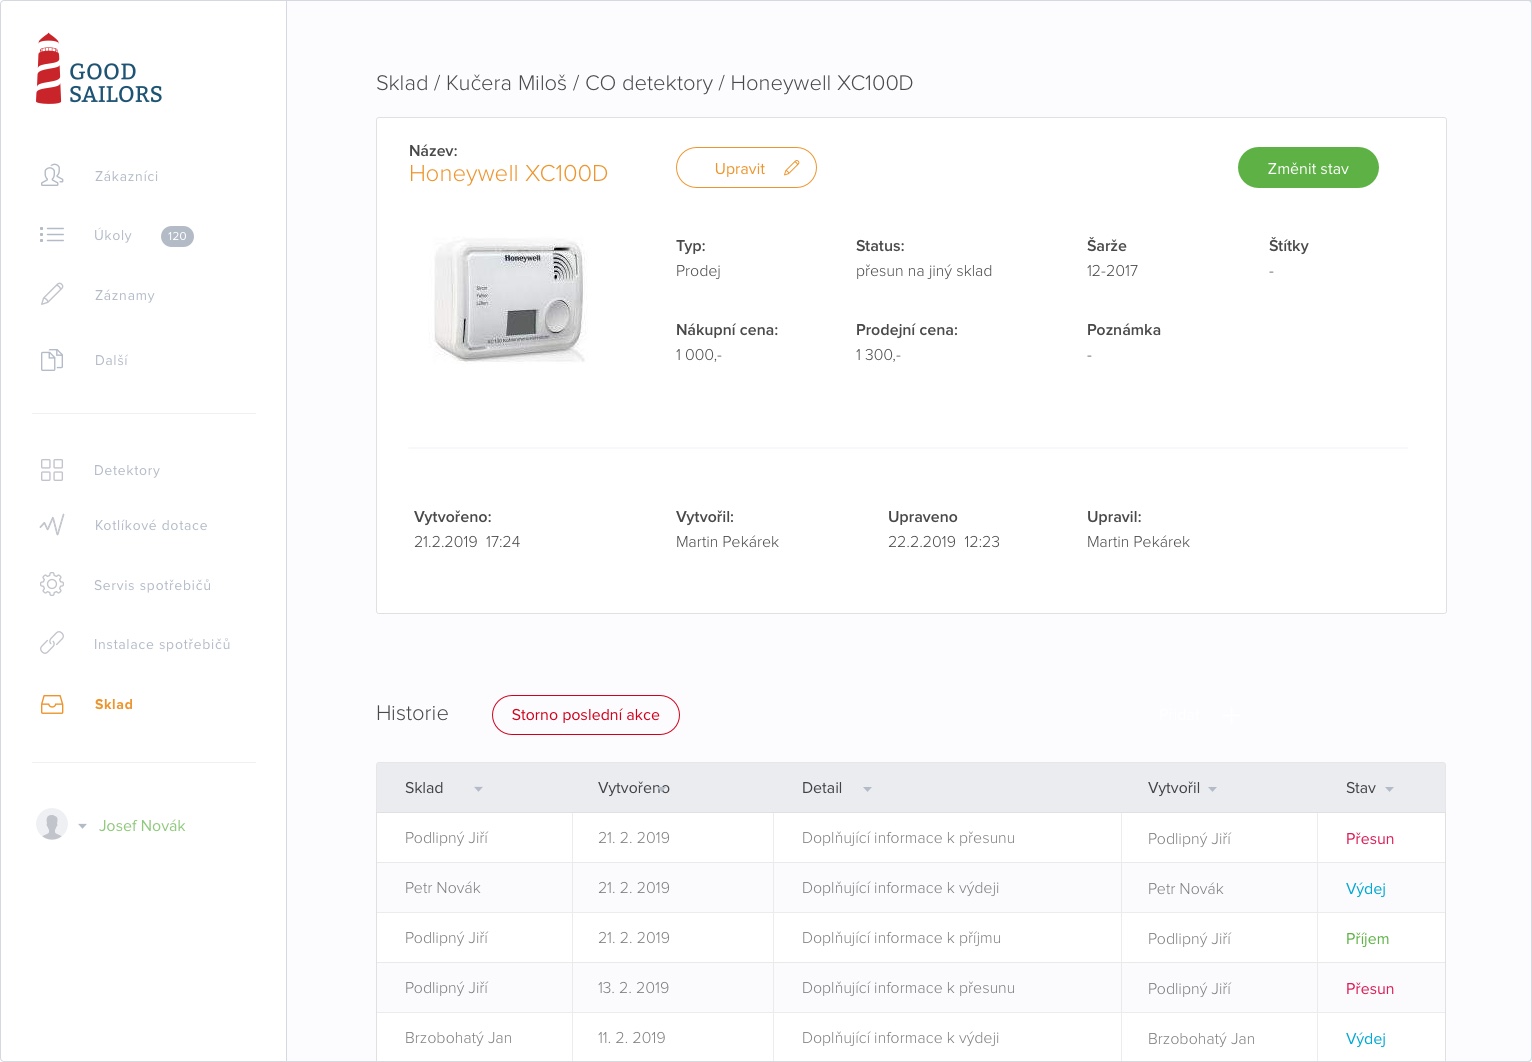Image resolution: width=1532 pixels, height=1062 pixels.
Task: Open Instalace spotřebičů section
Action: tap(162, 644)
